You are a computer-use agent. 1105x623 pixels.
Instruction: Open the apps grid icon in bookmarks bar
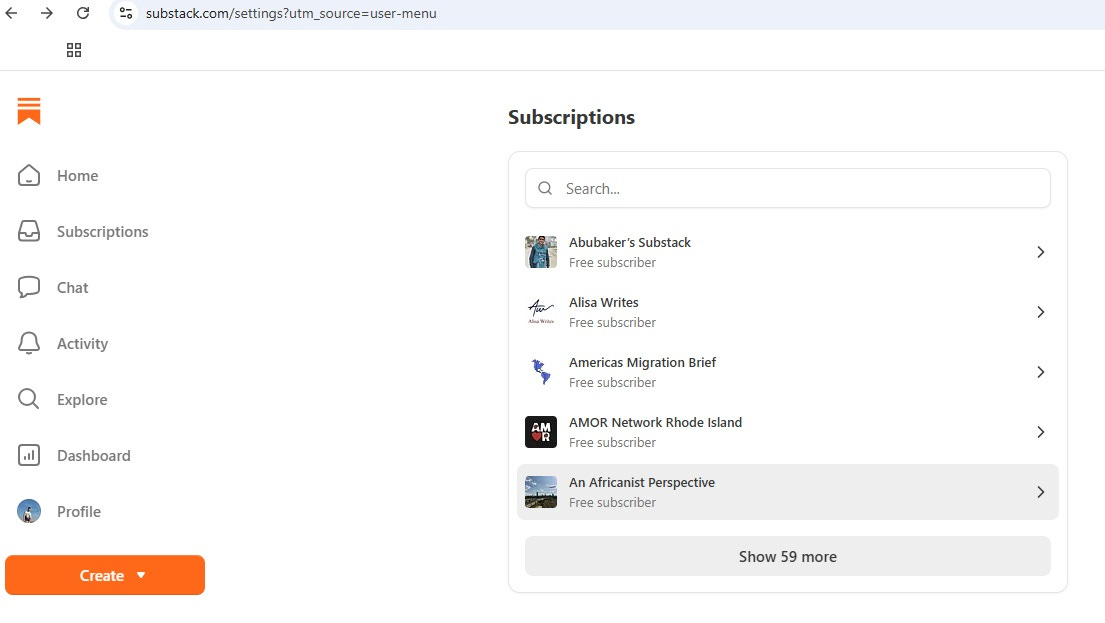pos(74,50)
